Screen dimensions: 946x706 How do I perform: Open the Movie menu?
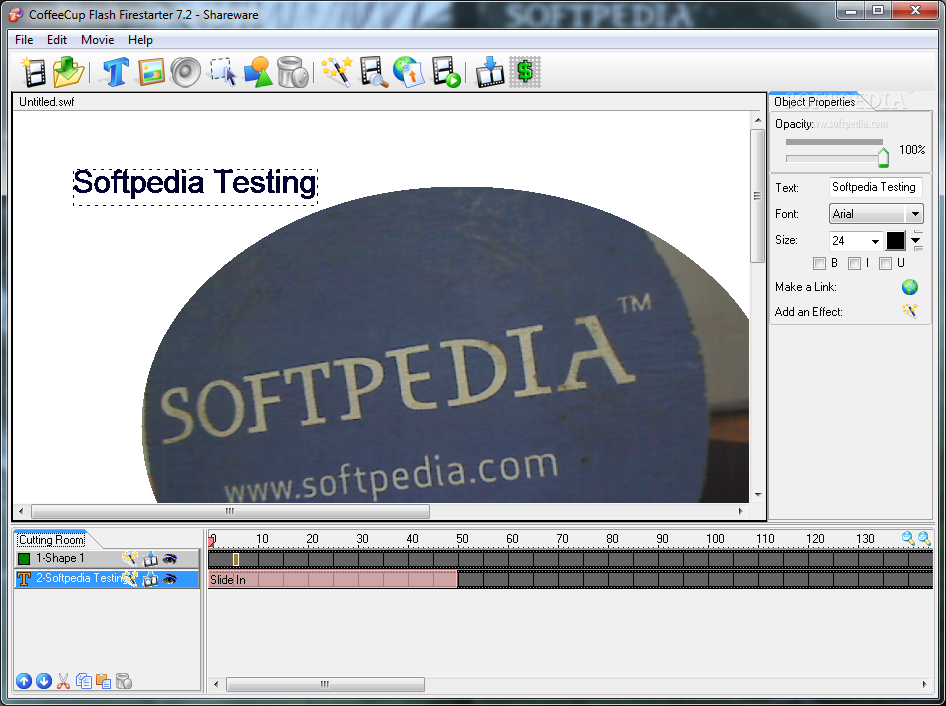(98, 40)
